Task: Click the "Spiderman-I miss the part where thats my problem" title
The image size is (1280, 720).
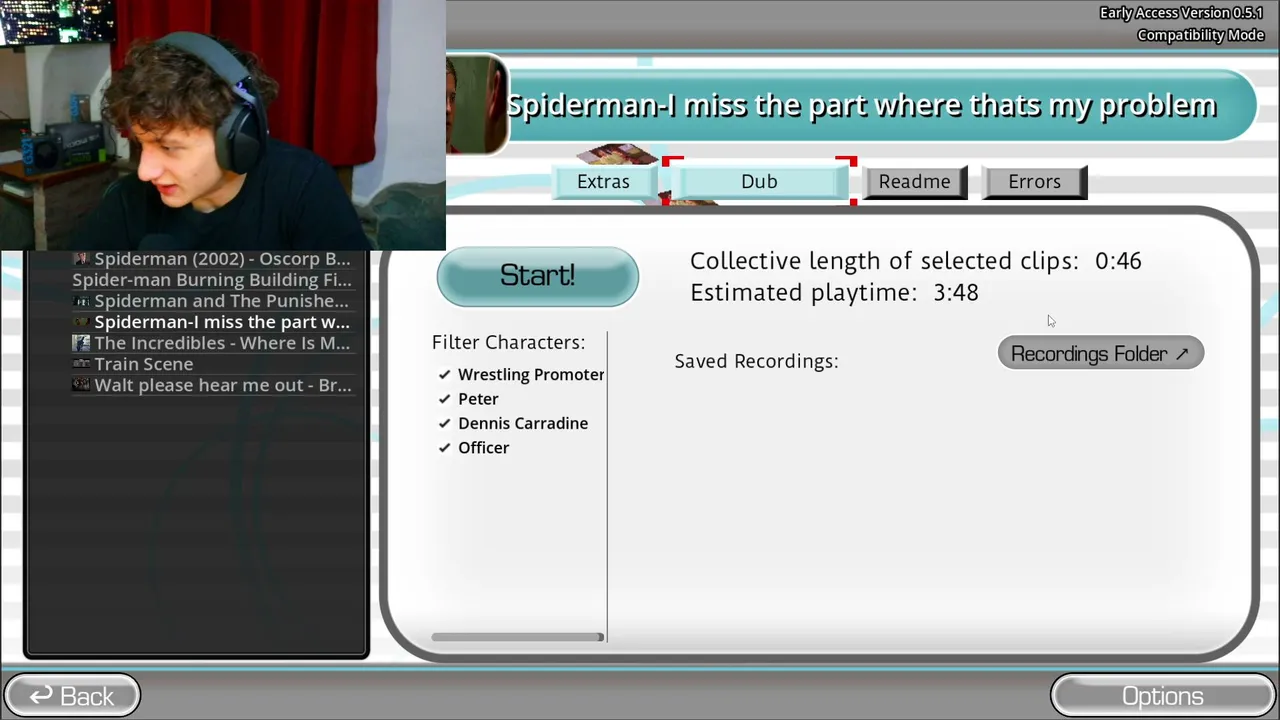Action: coord(862,106)
